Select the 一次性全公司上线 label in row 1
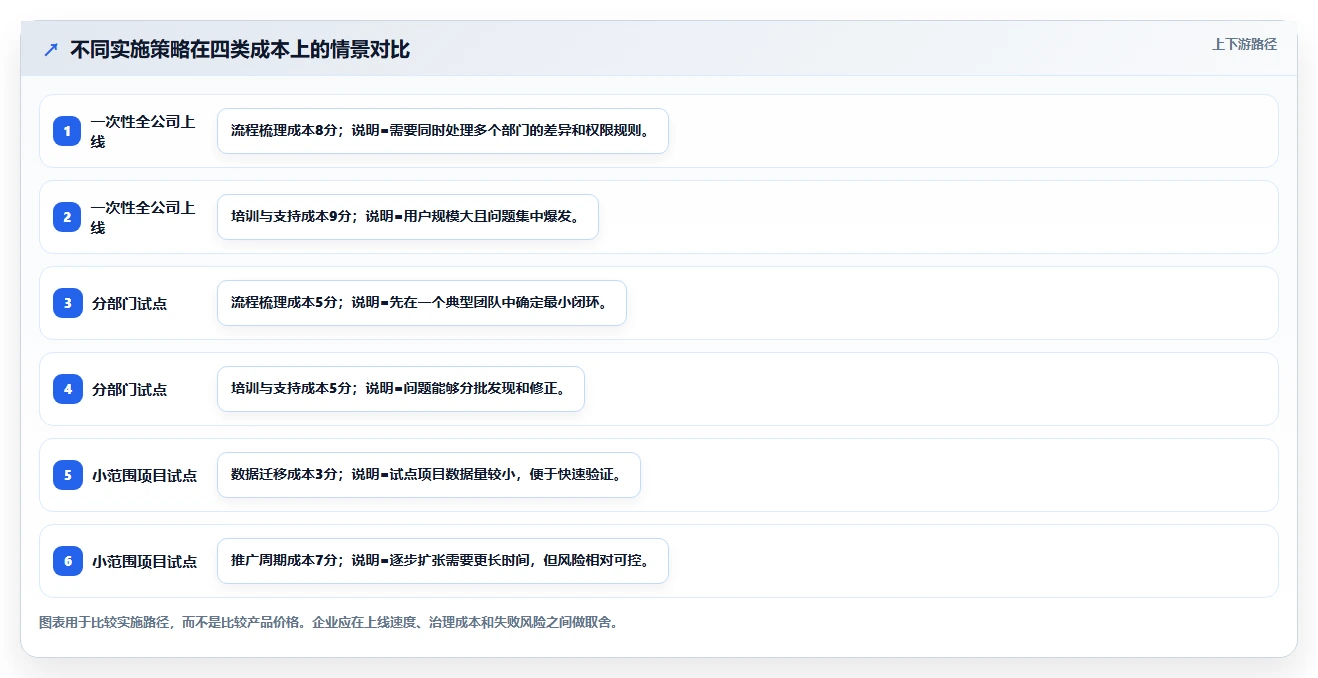This screenshot has height=678, width=1318. tap(143, 131)
